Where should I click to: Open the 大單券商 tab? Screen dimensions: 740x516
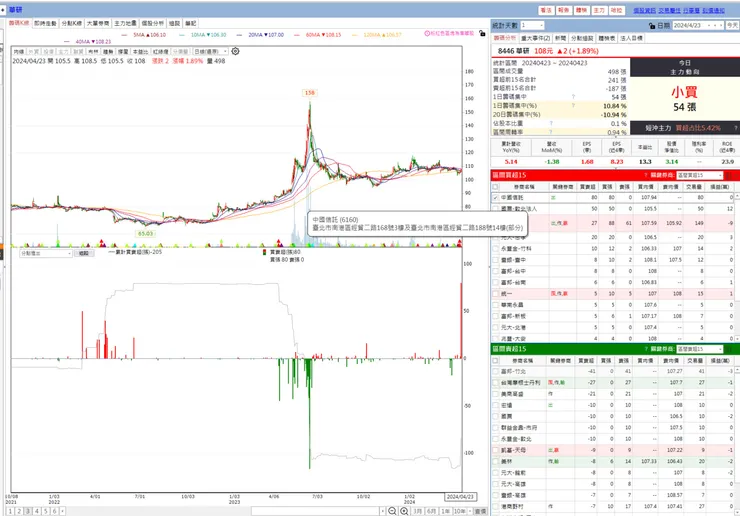click(98, 23)
